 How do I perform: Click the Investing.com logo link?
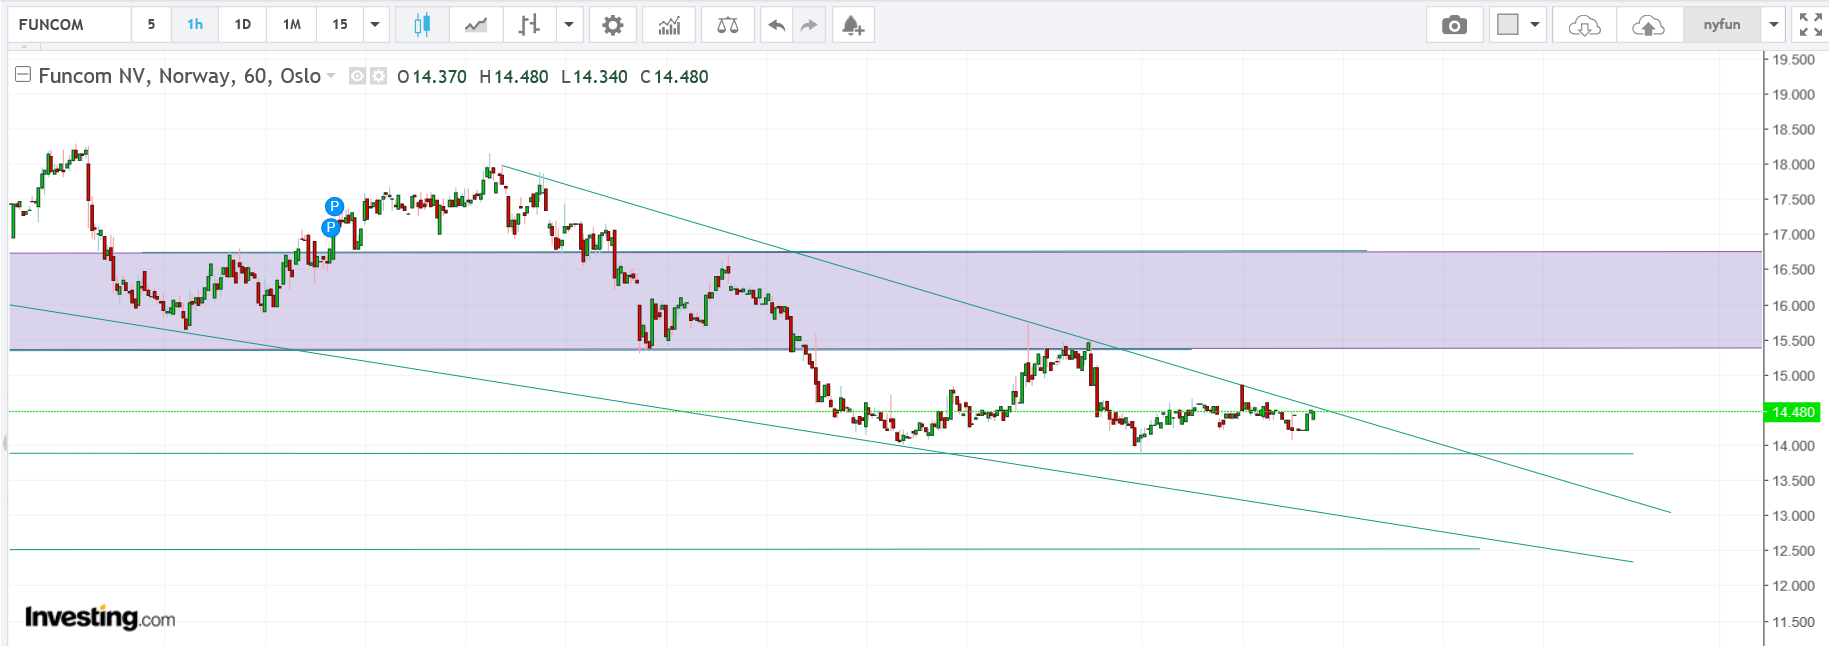[x=100, y=617]
